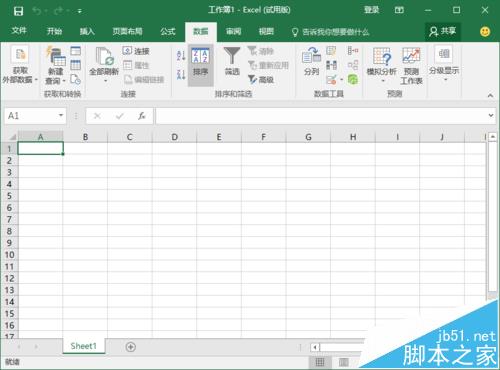Click the smiley feedback icon

tap(485, 32)
